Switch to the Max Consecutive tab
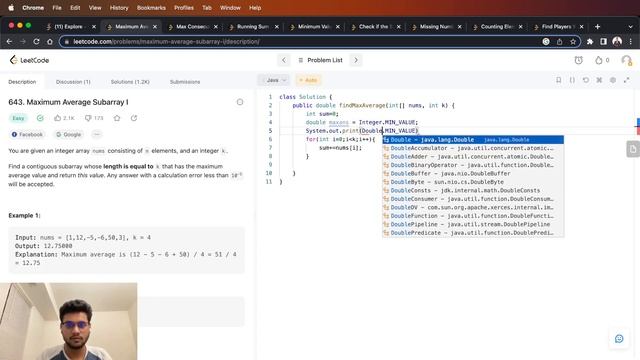640x360 pixels. (x=192, y=27)
